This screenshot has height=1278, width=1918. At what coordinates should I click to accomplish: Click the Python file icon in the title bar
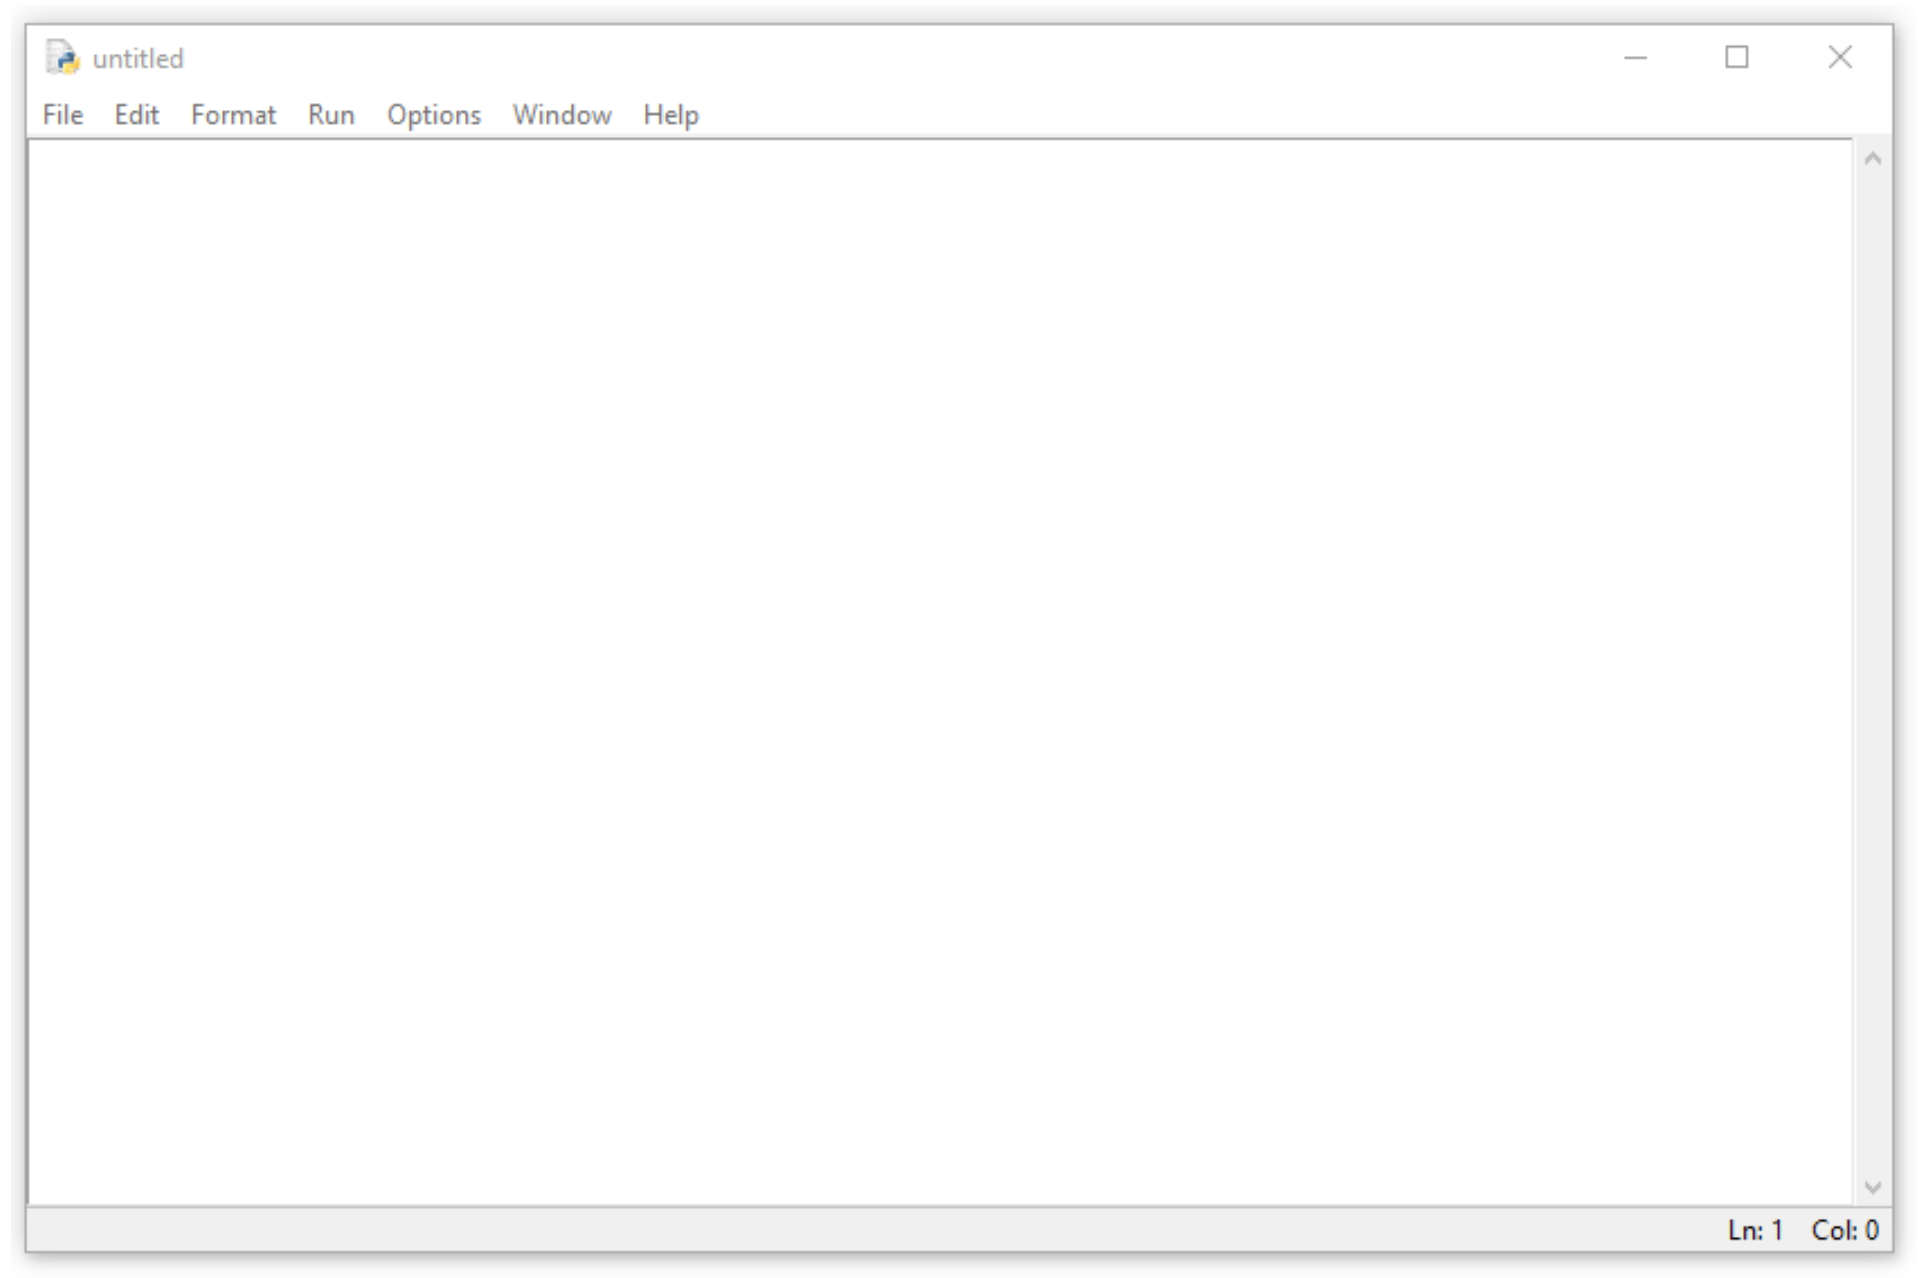click(x=61, y=58)
